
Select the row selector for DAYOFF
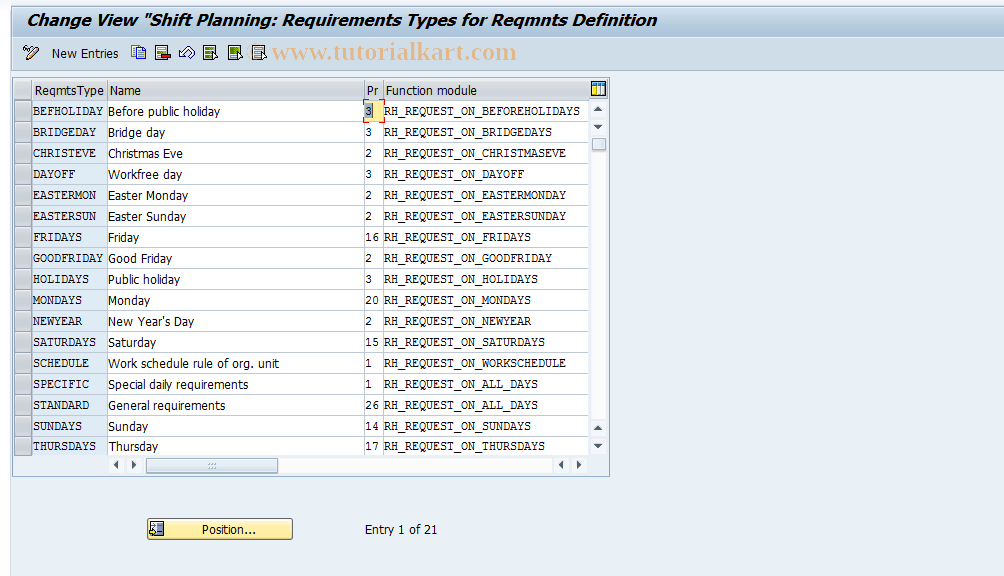[x=23, y=174]
